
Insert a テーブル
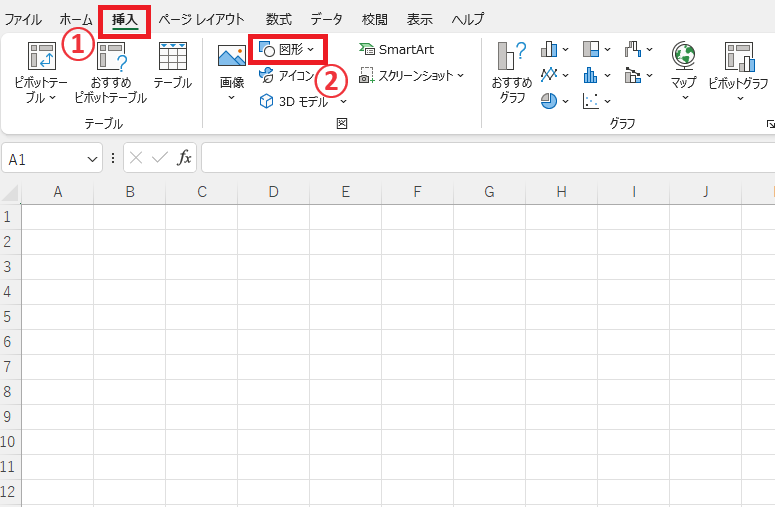click(x=172, y=65)
